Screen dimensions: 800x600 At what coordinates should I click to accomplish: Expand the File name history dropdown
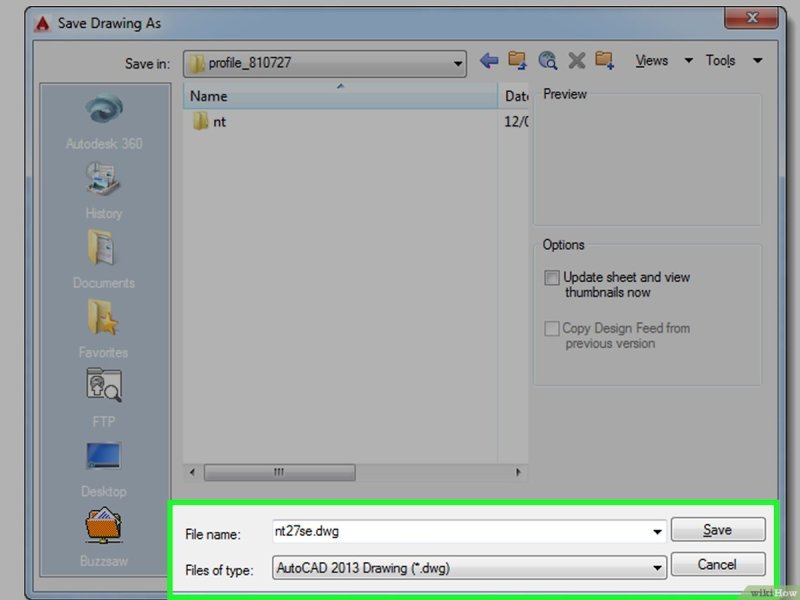tap(657, 532)
